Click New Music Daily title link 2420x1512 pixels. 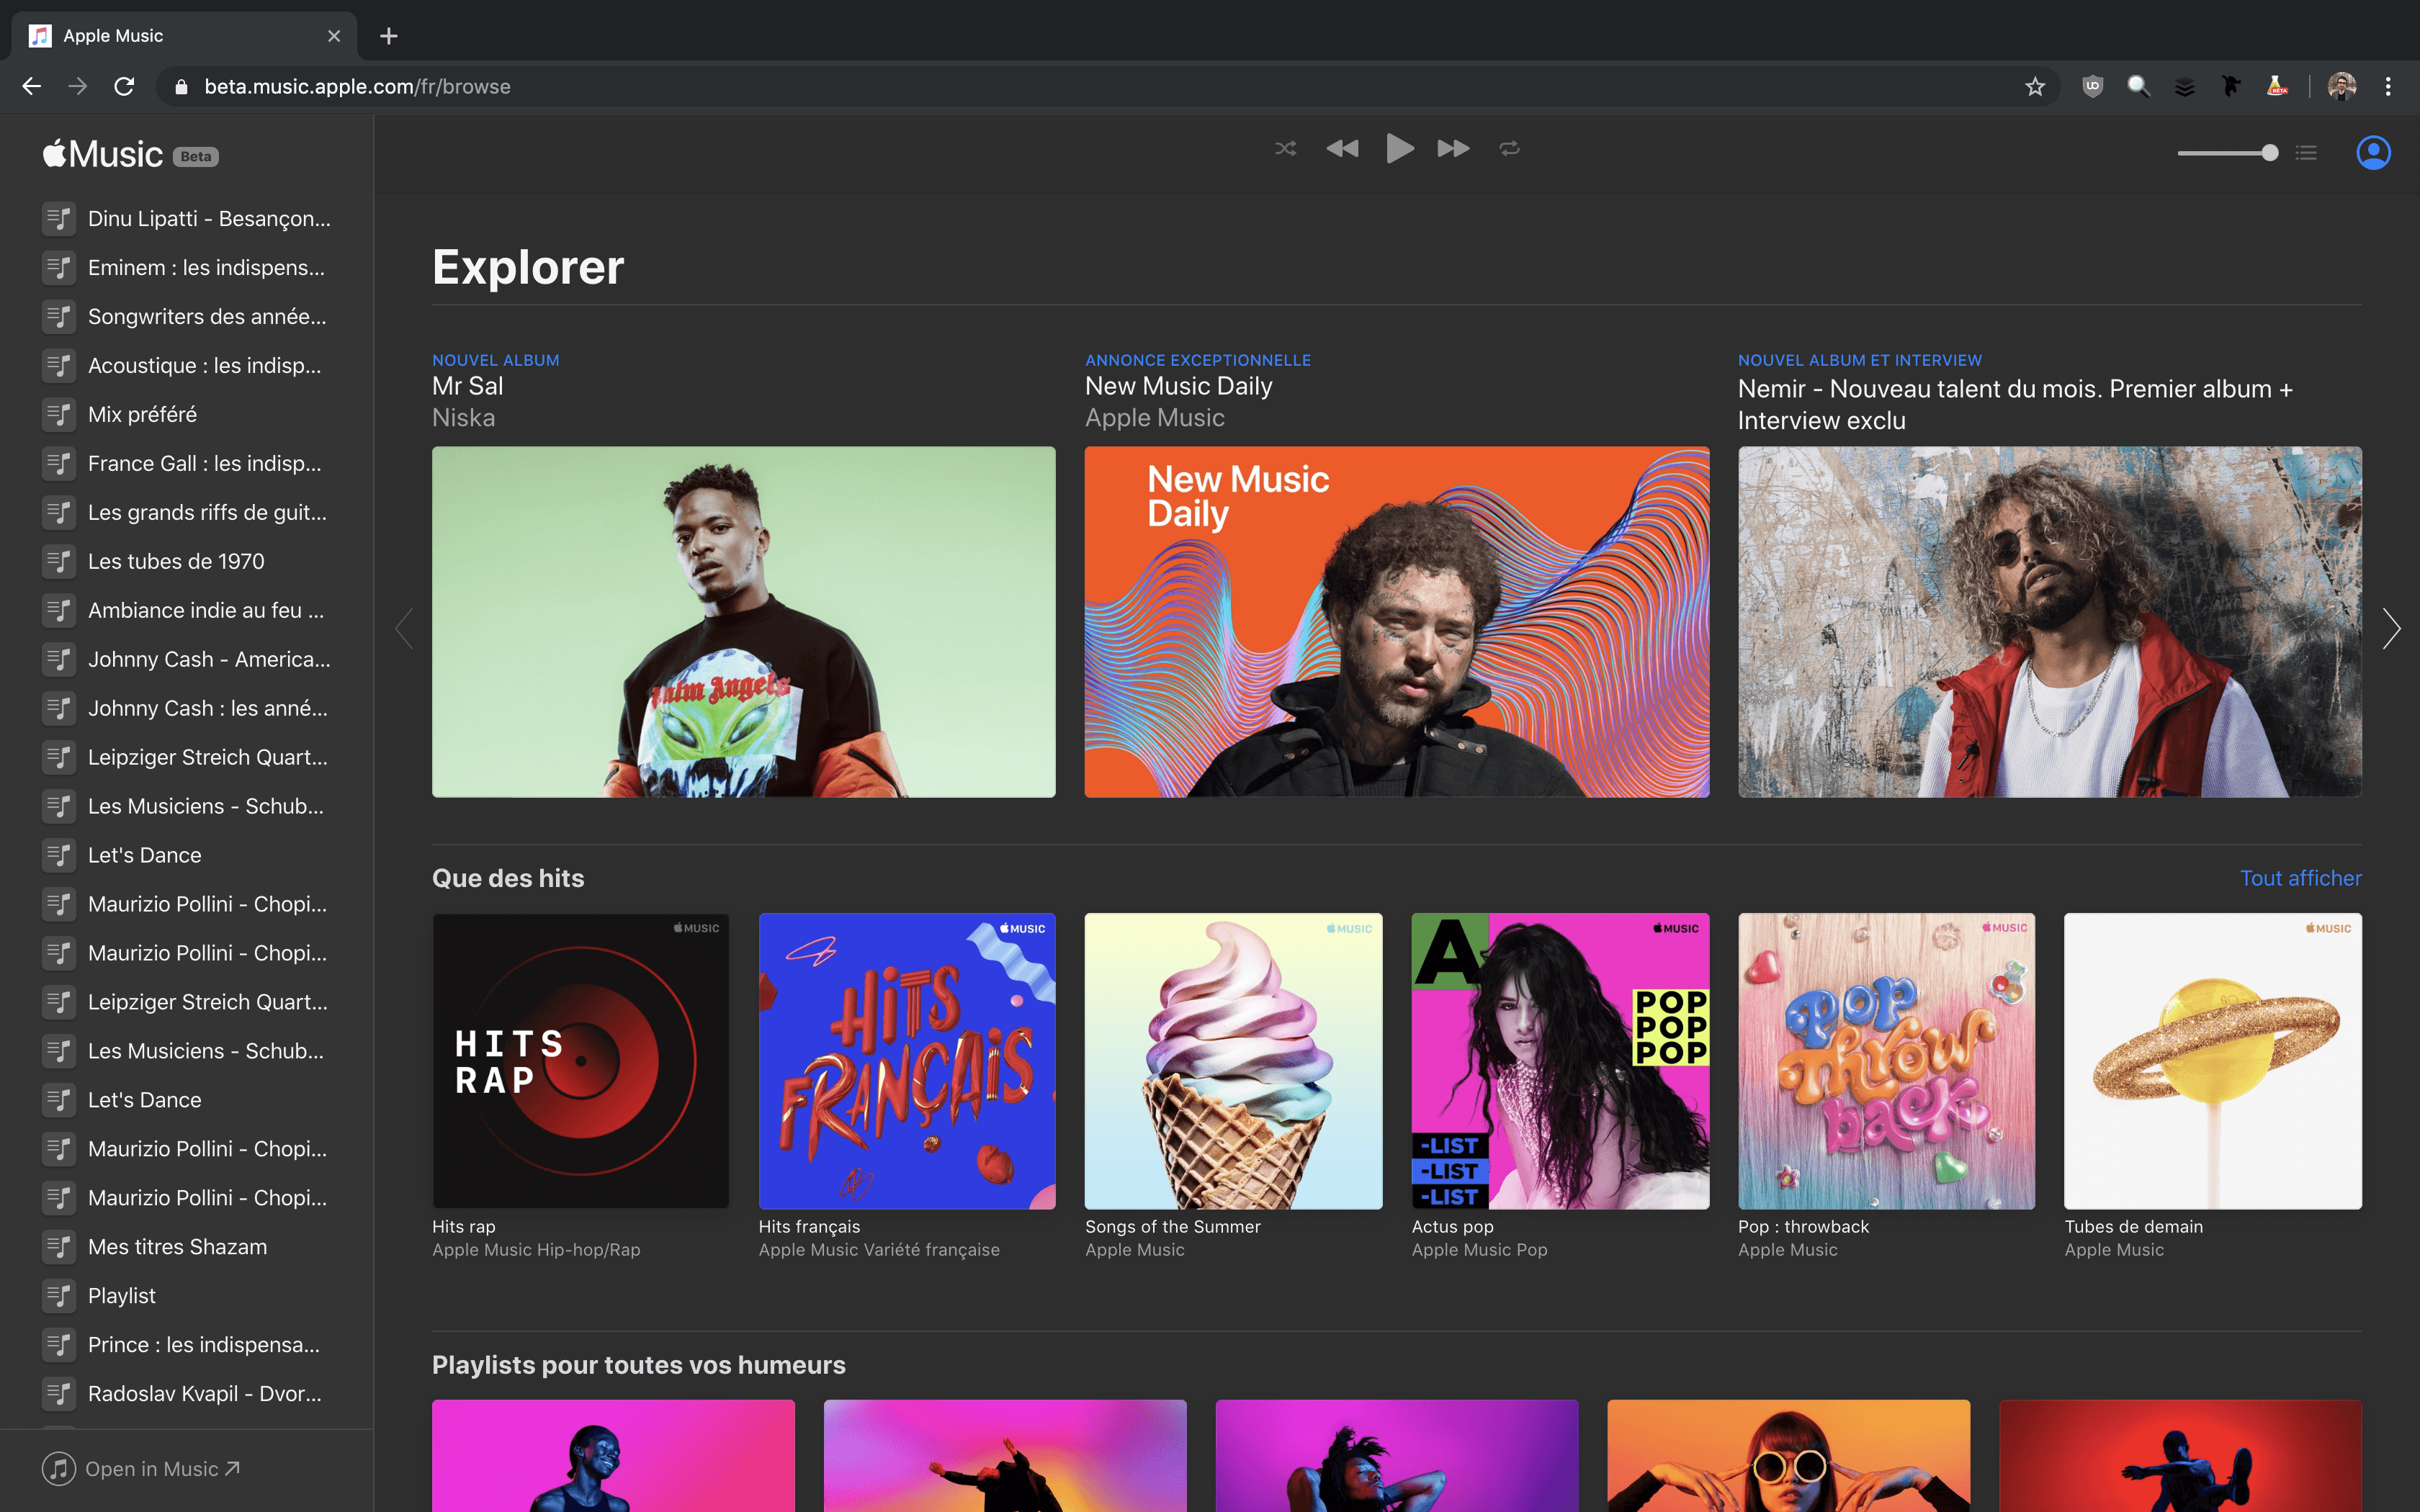(1179, 386)
